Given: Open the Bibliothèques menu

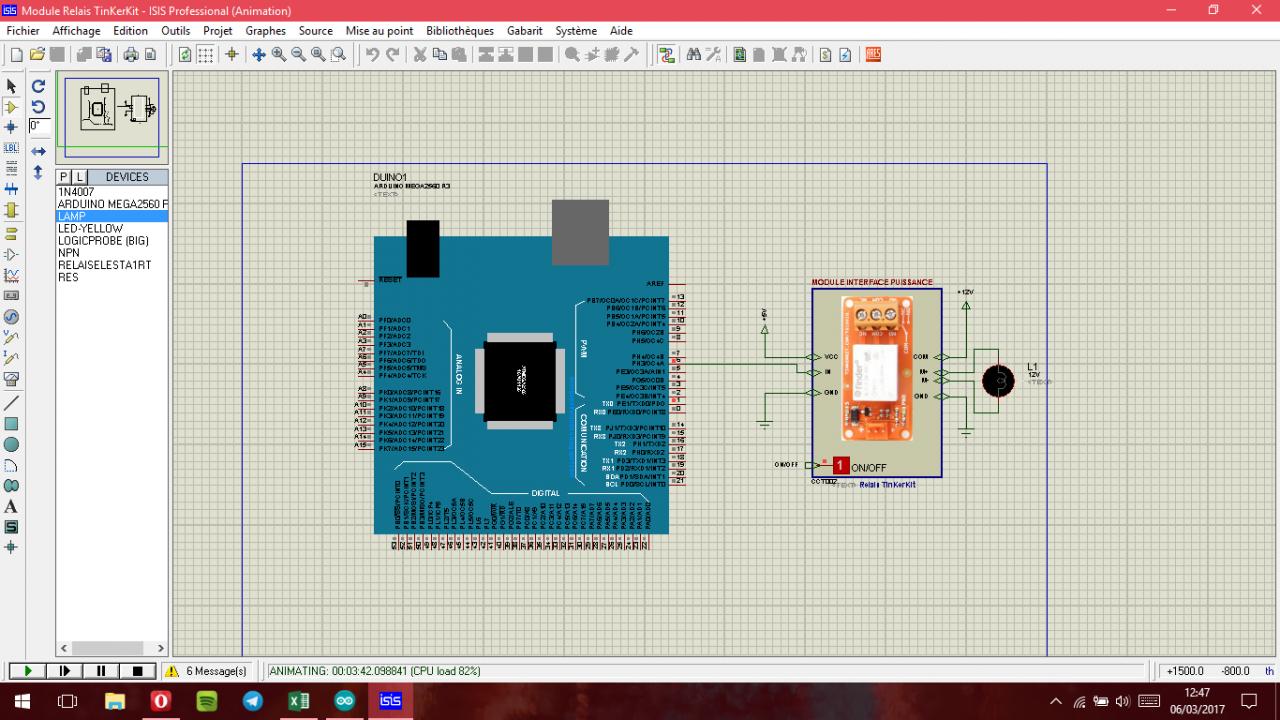Looking at the screenshot, I should point(459,31).
